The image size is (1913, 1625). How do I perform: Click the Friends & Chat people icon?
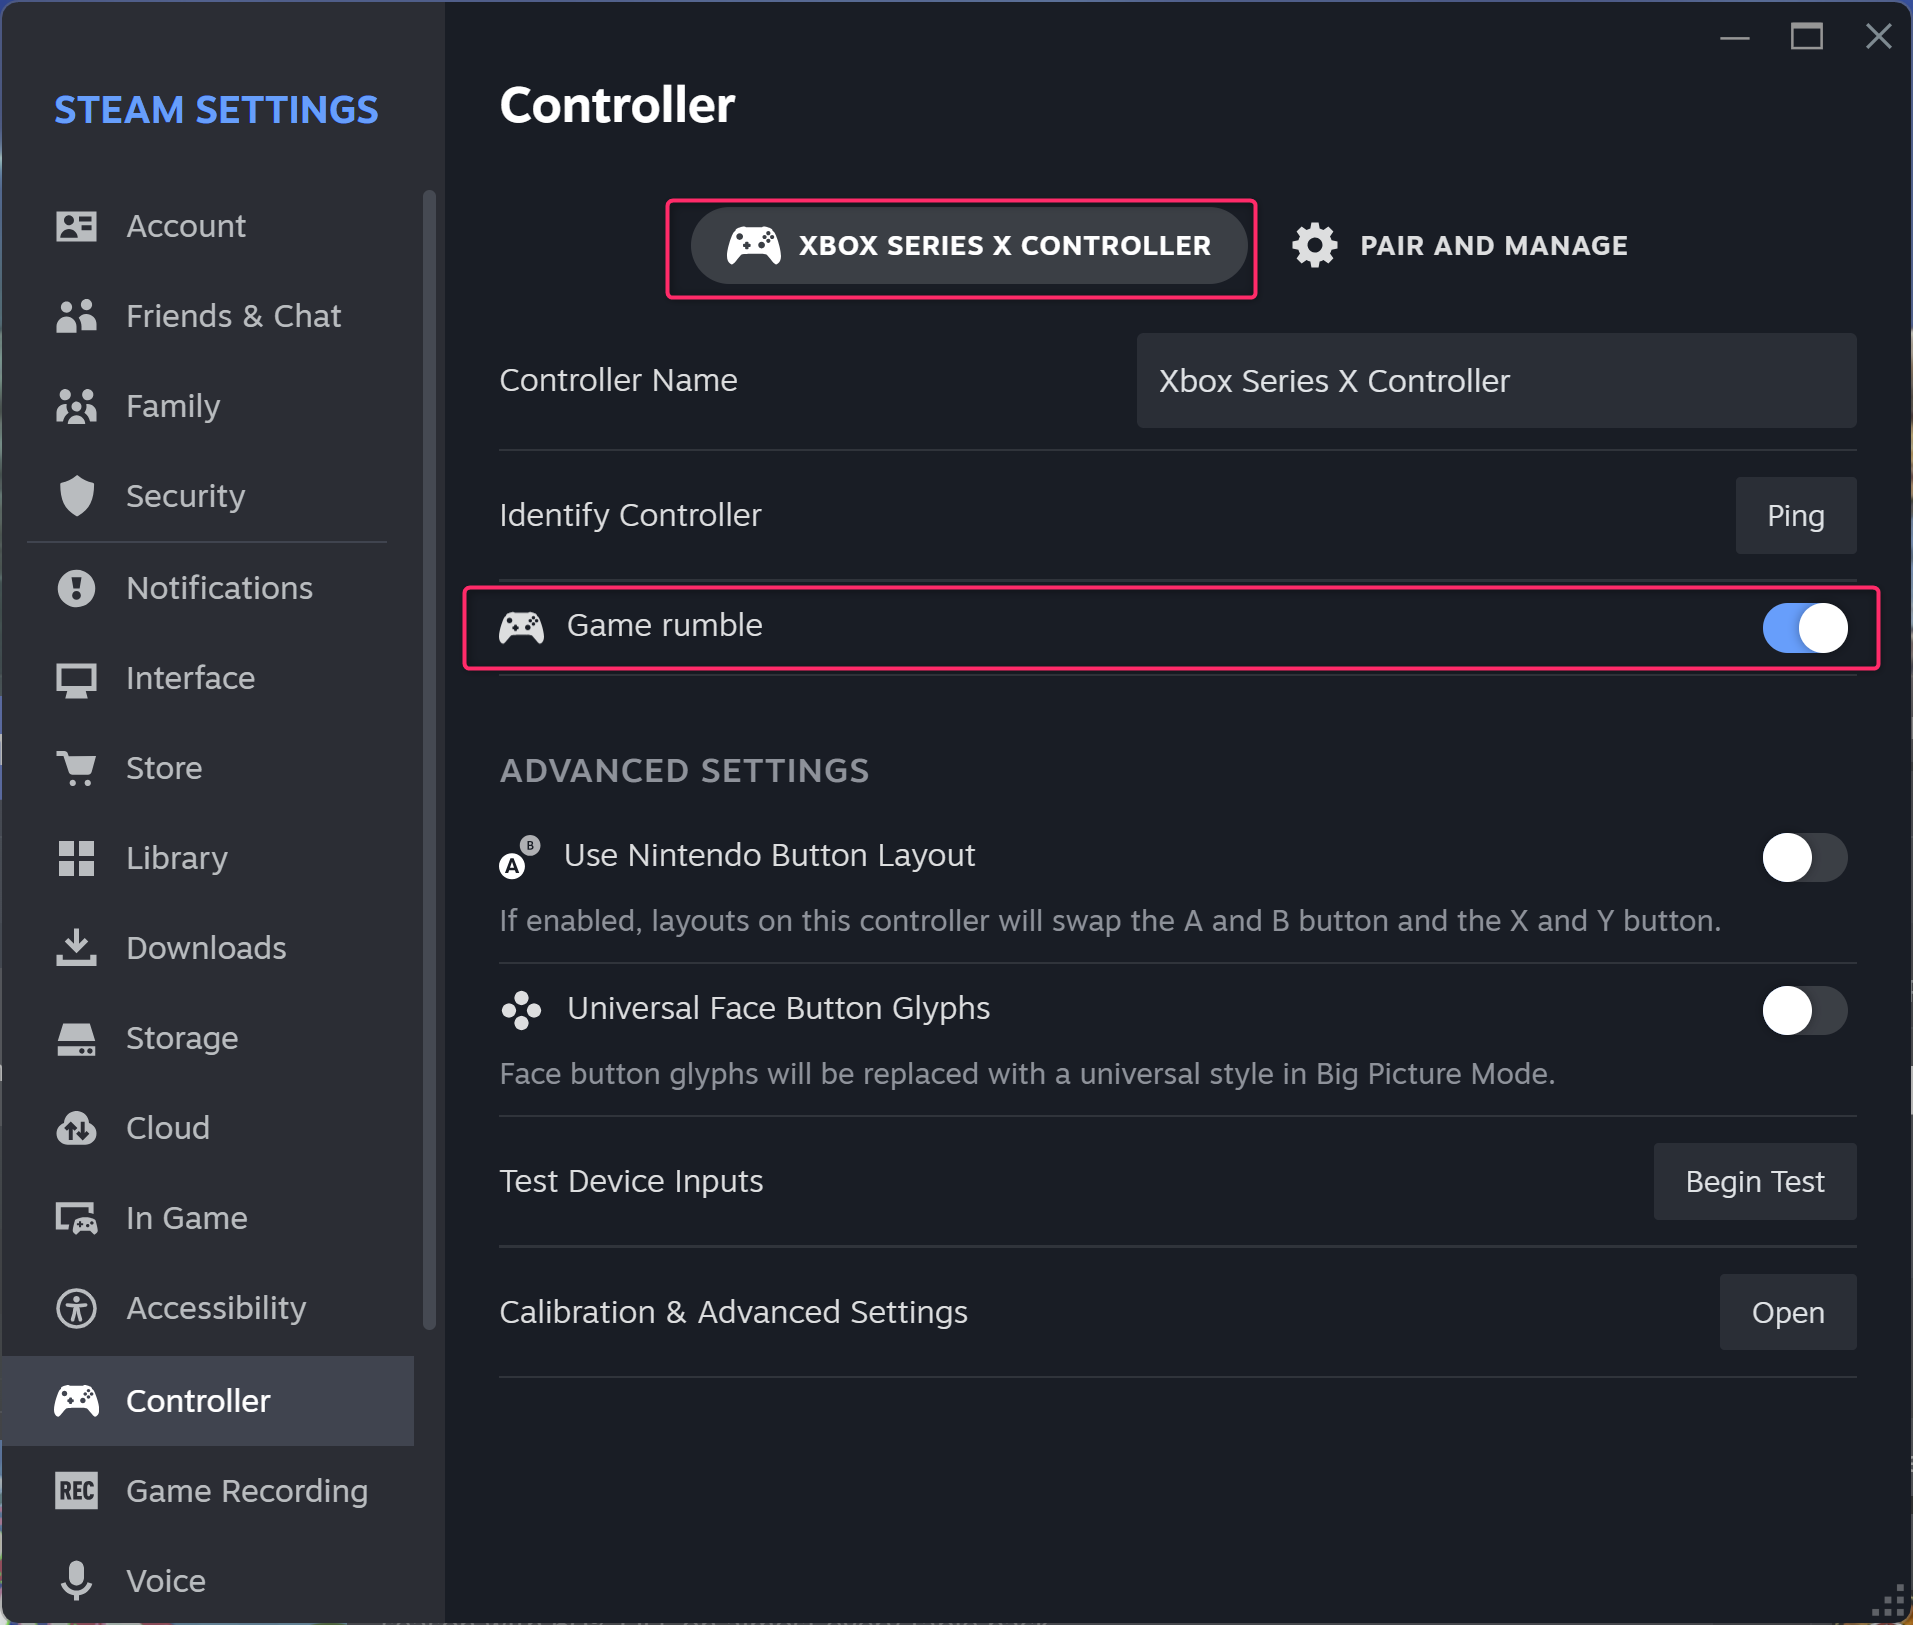pyautogui.click(x=76, y=316)
